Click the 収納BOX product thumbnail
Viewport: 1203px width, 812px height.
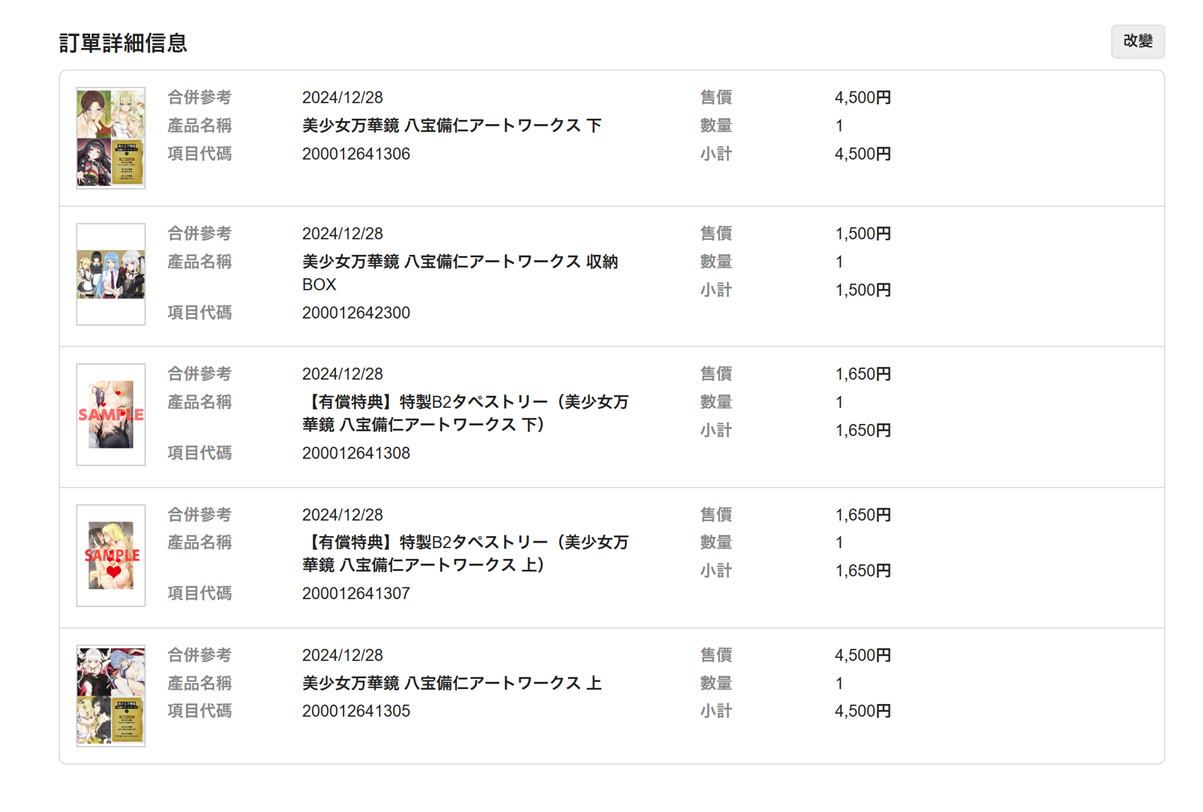click(111, 274)
